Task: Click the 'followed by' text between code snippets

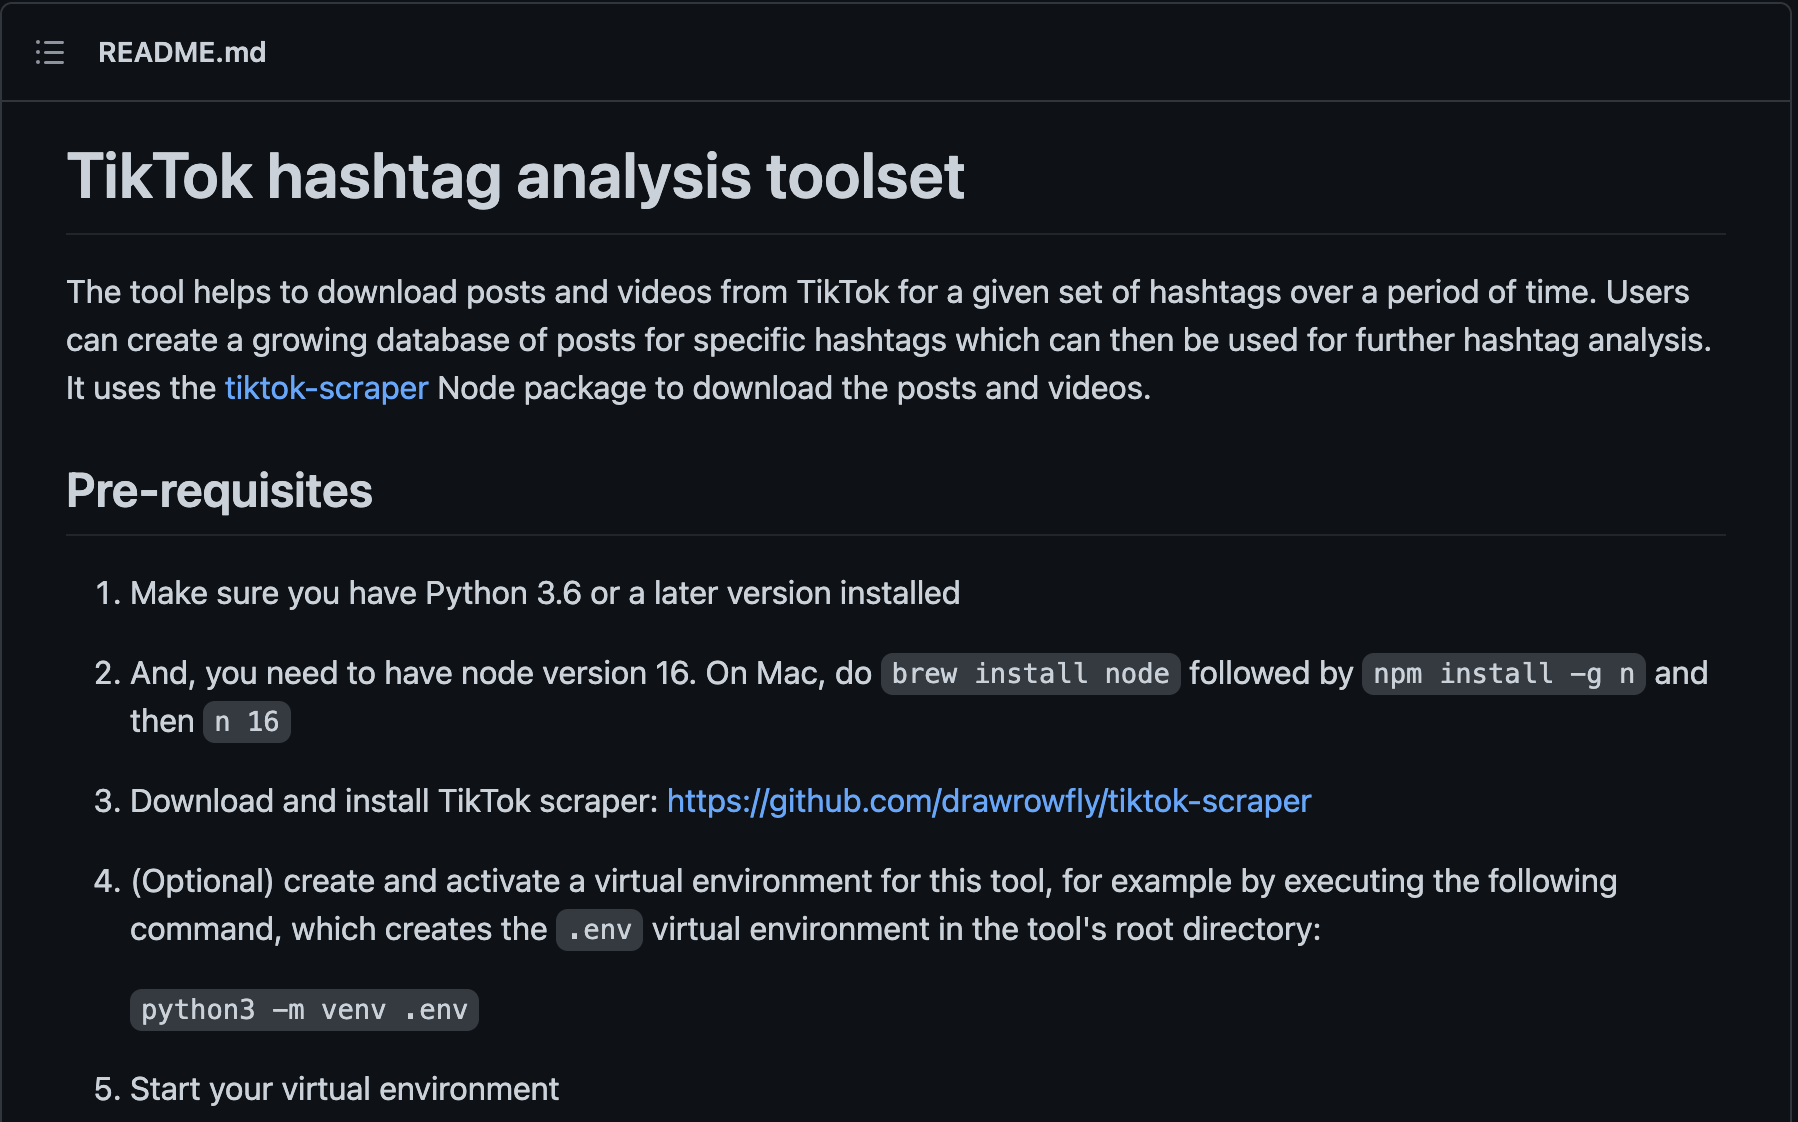Action: click(1271, 673)
